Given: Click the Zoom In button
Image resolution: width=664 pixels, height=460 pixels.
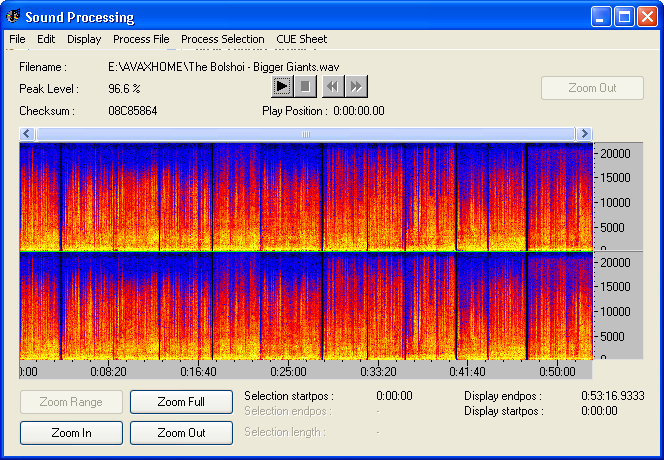Looking at the screenshot, I should 71,433.
